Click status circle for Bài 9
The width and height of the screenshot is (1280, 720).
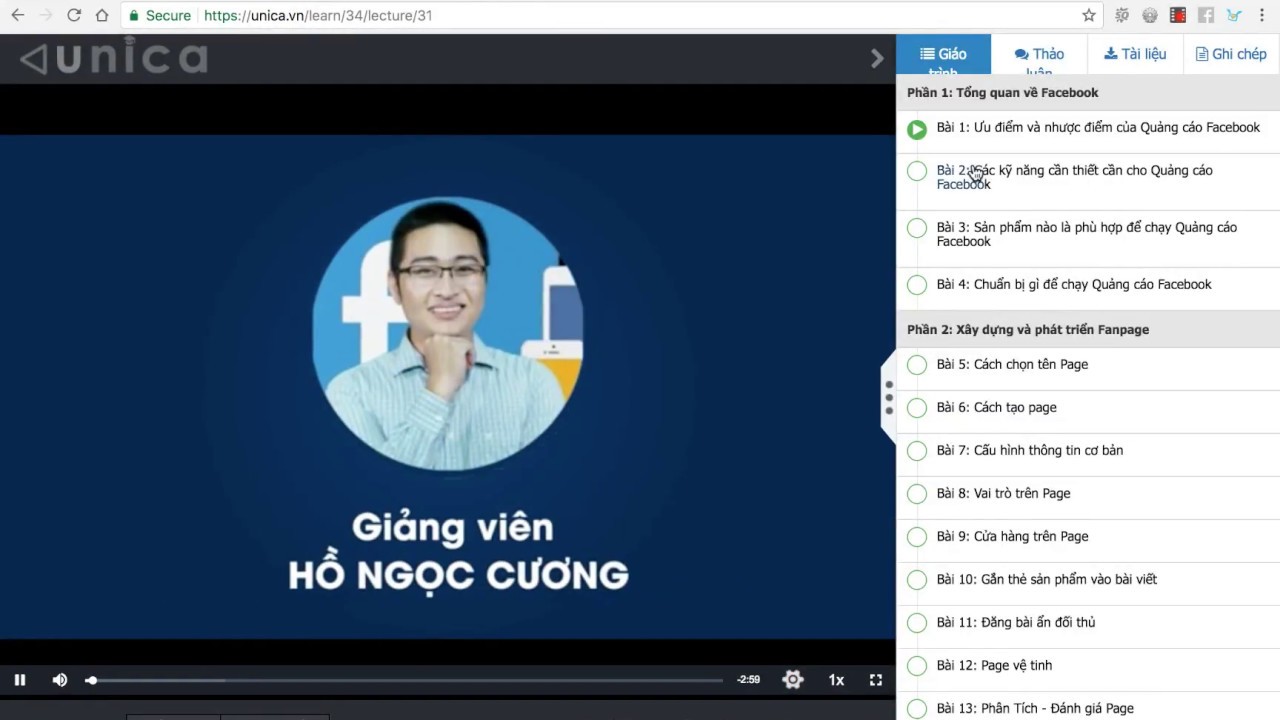pyautogui.click(x=917, y=537)
